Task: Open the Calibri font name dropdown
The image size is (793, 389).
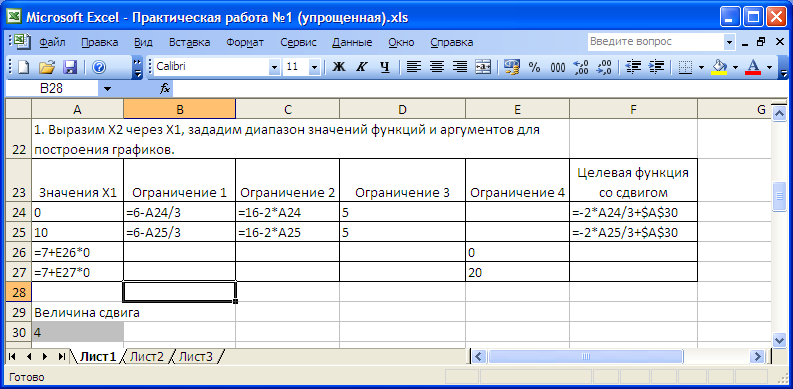Action: click(275, 67)
